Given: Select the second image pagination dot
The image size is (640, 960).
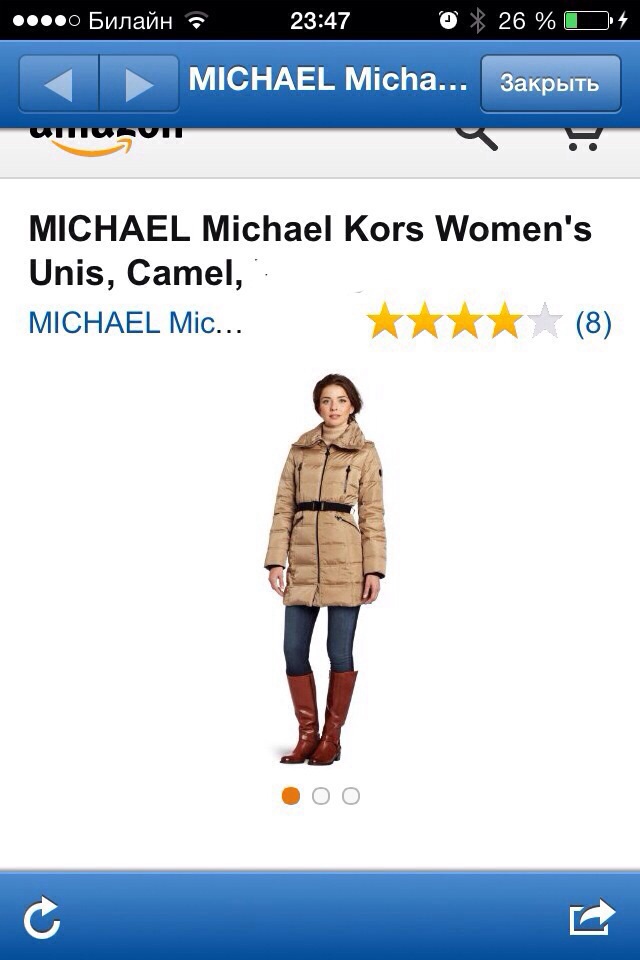Looking at the screenshot, I should point(321,796).
